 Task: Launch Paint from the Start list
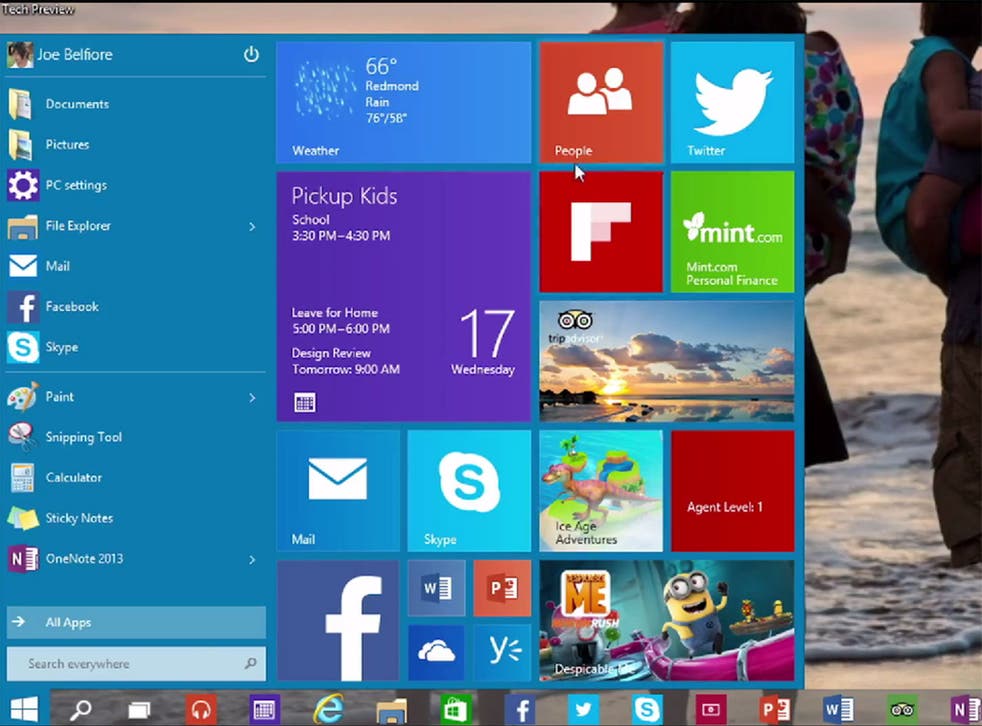click(123, 397)
